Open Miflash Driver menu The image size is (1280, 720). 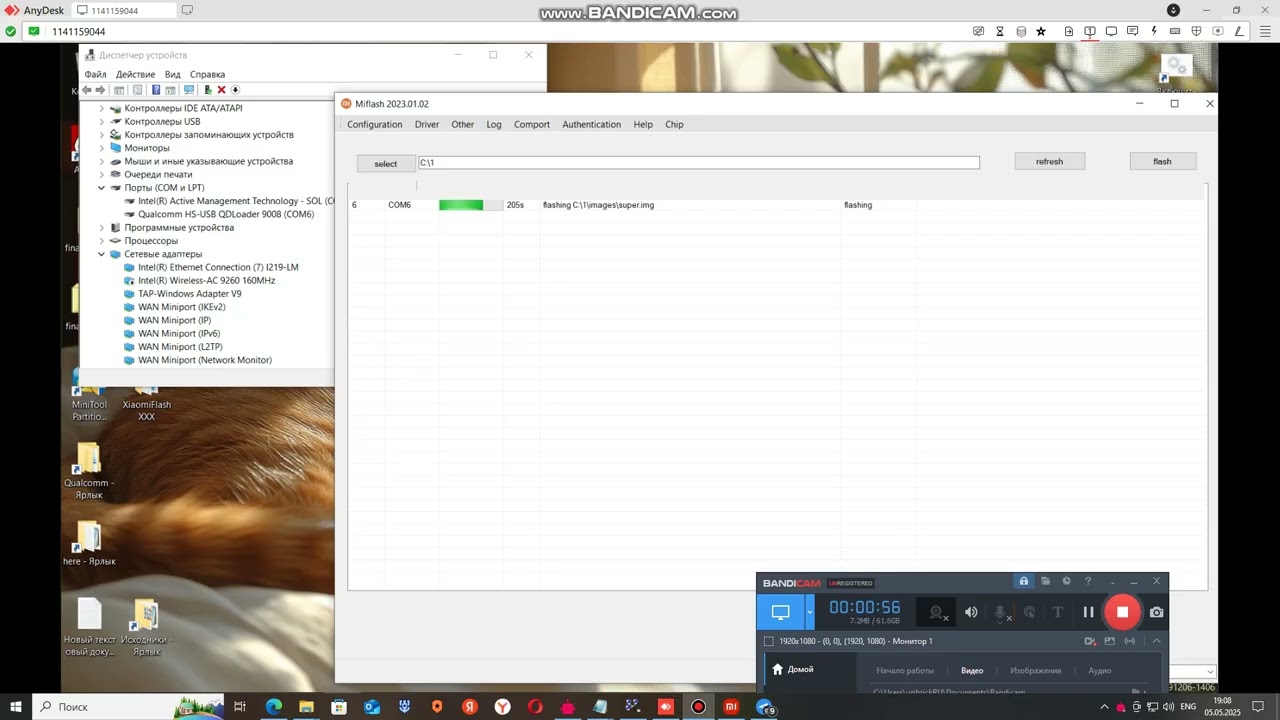[427, 125]
